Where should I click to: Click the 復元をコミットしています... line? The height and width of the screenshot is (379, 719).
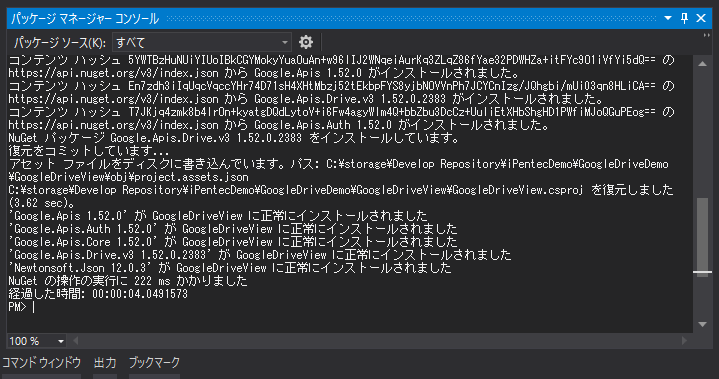[x=89, y=151]
